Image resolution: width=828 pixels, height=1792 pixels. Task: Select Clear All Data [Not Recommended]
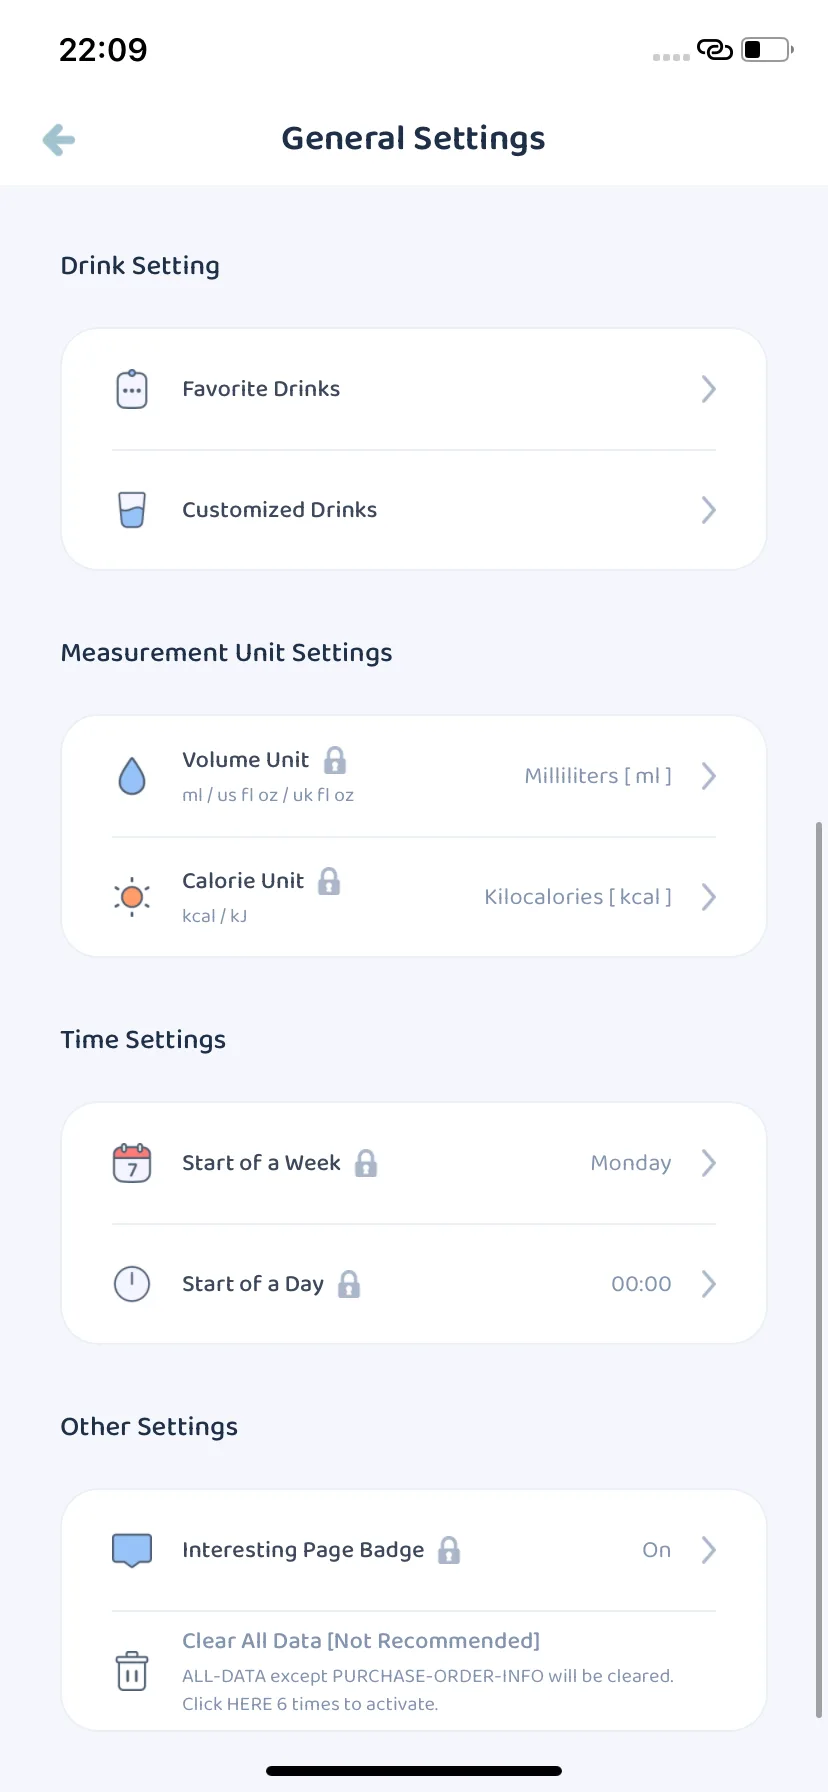[x=361, y=1641]
